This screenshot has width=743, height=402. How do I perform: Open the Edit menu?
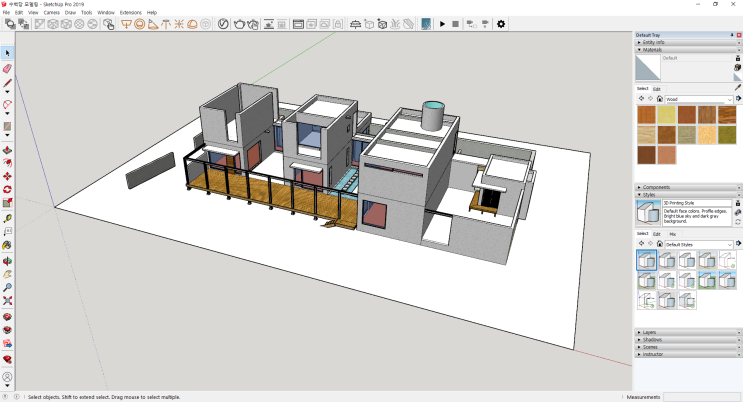[19, 12]
